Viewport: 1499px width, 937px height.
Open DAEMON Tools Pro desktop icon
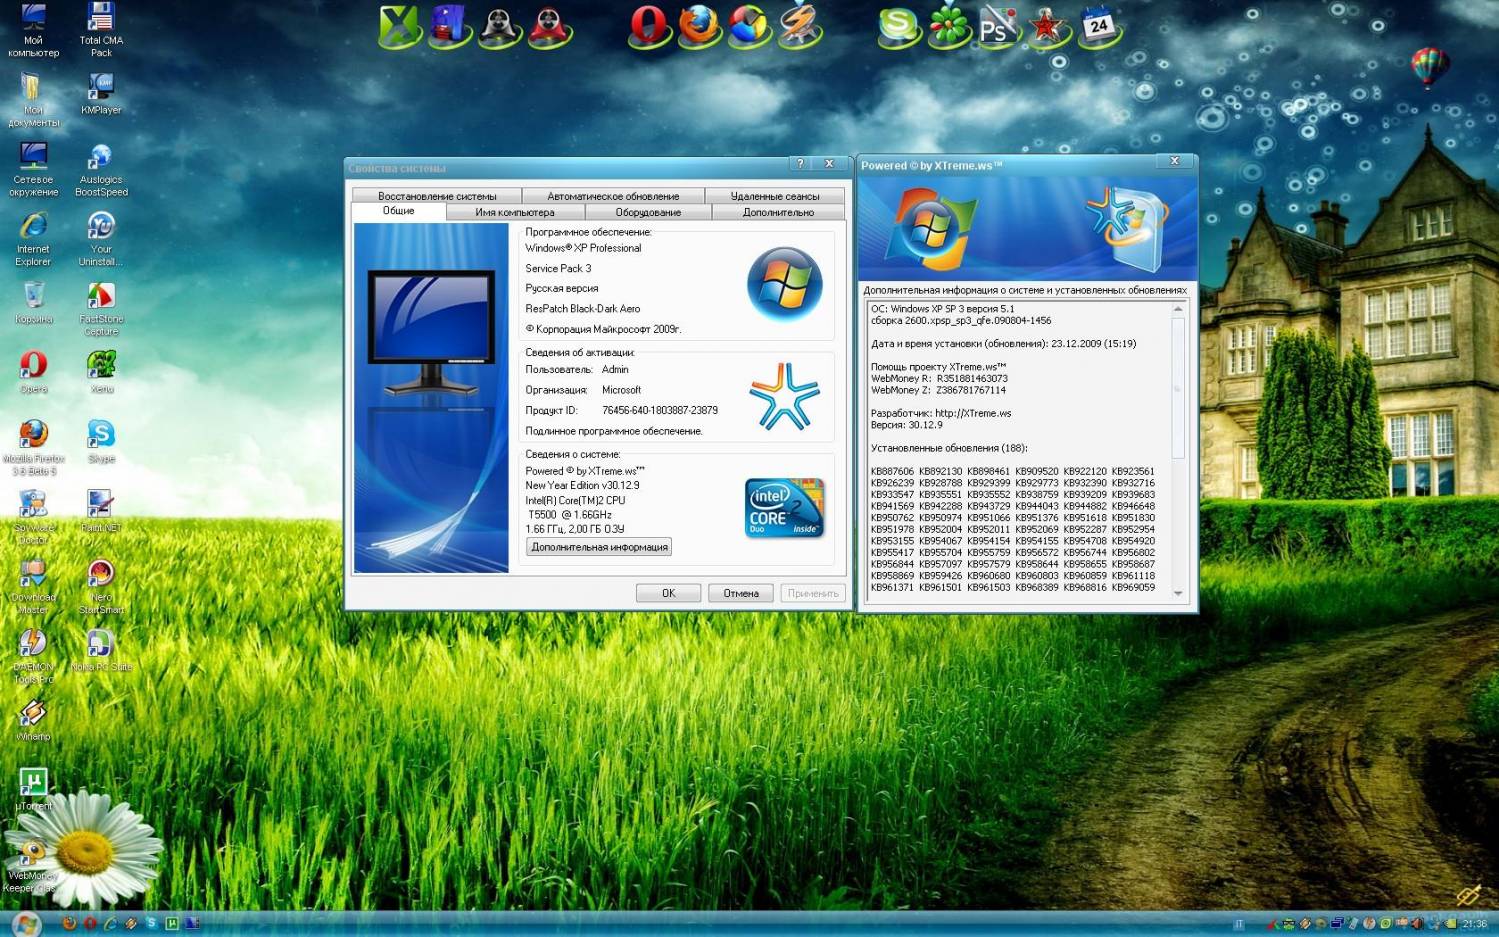(33, 656)
